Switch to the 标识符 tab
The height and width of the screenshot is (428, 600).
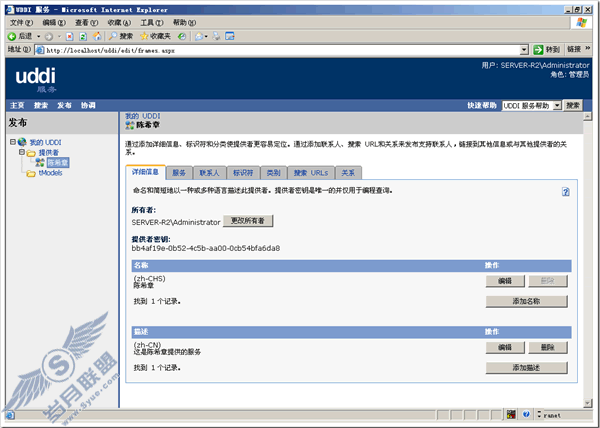(243, 173)
